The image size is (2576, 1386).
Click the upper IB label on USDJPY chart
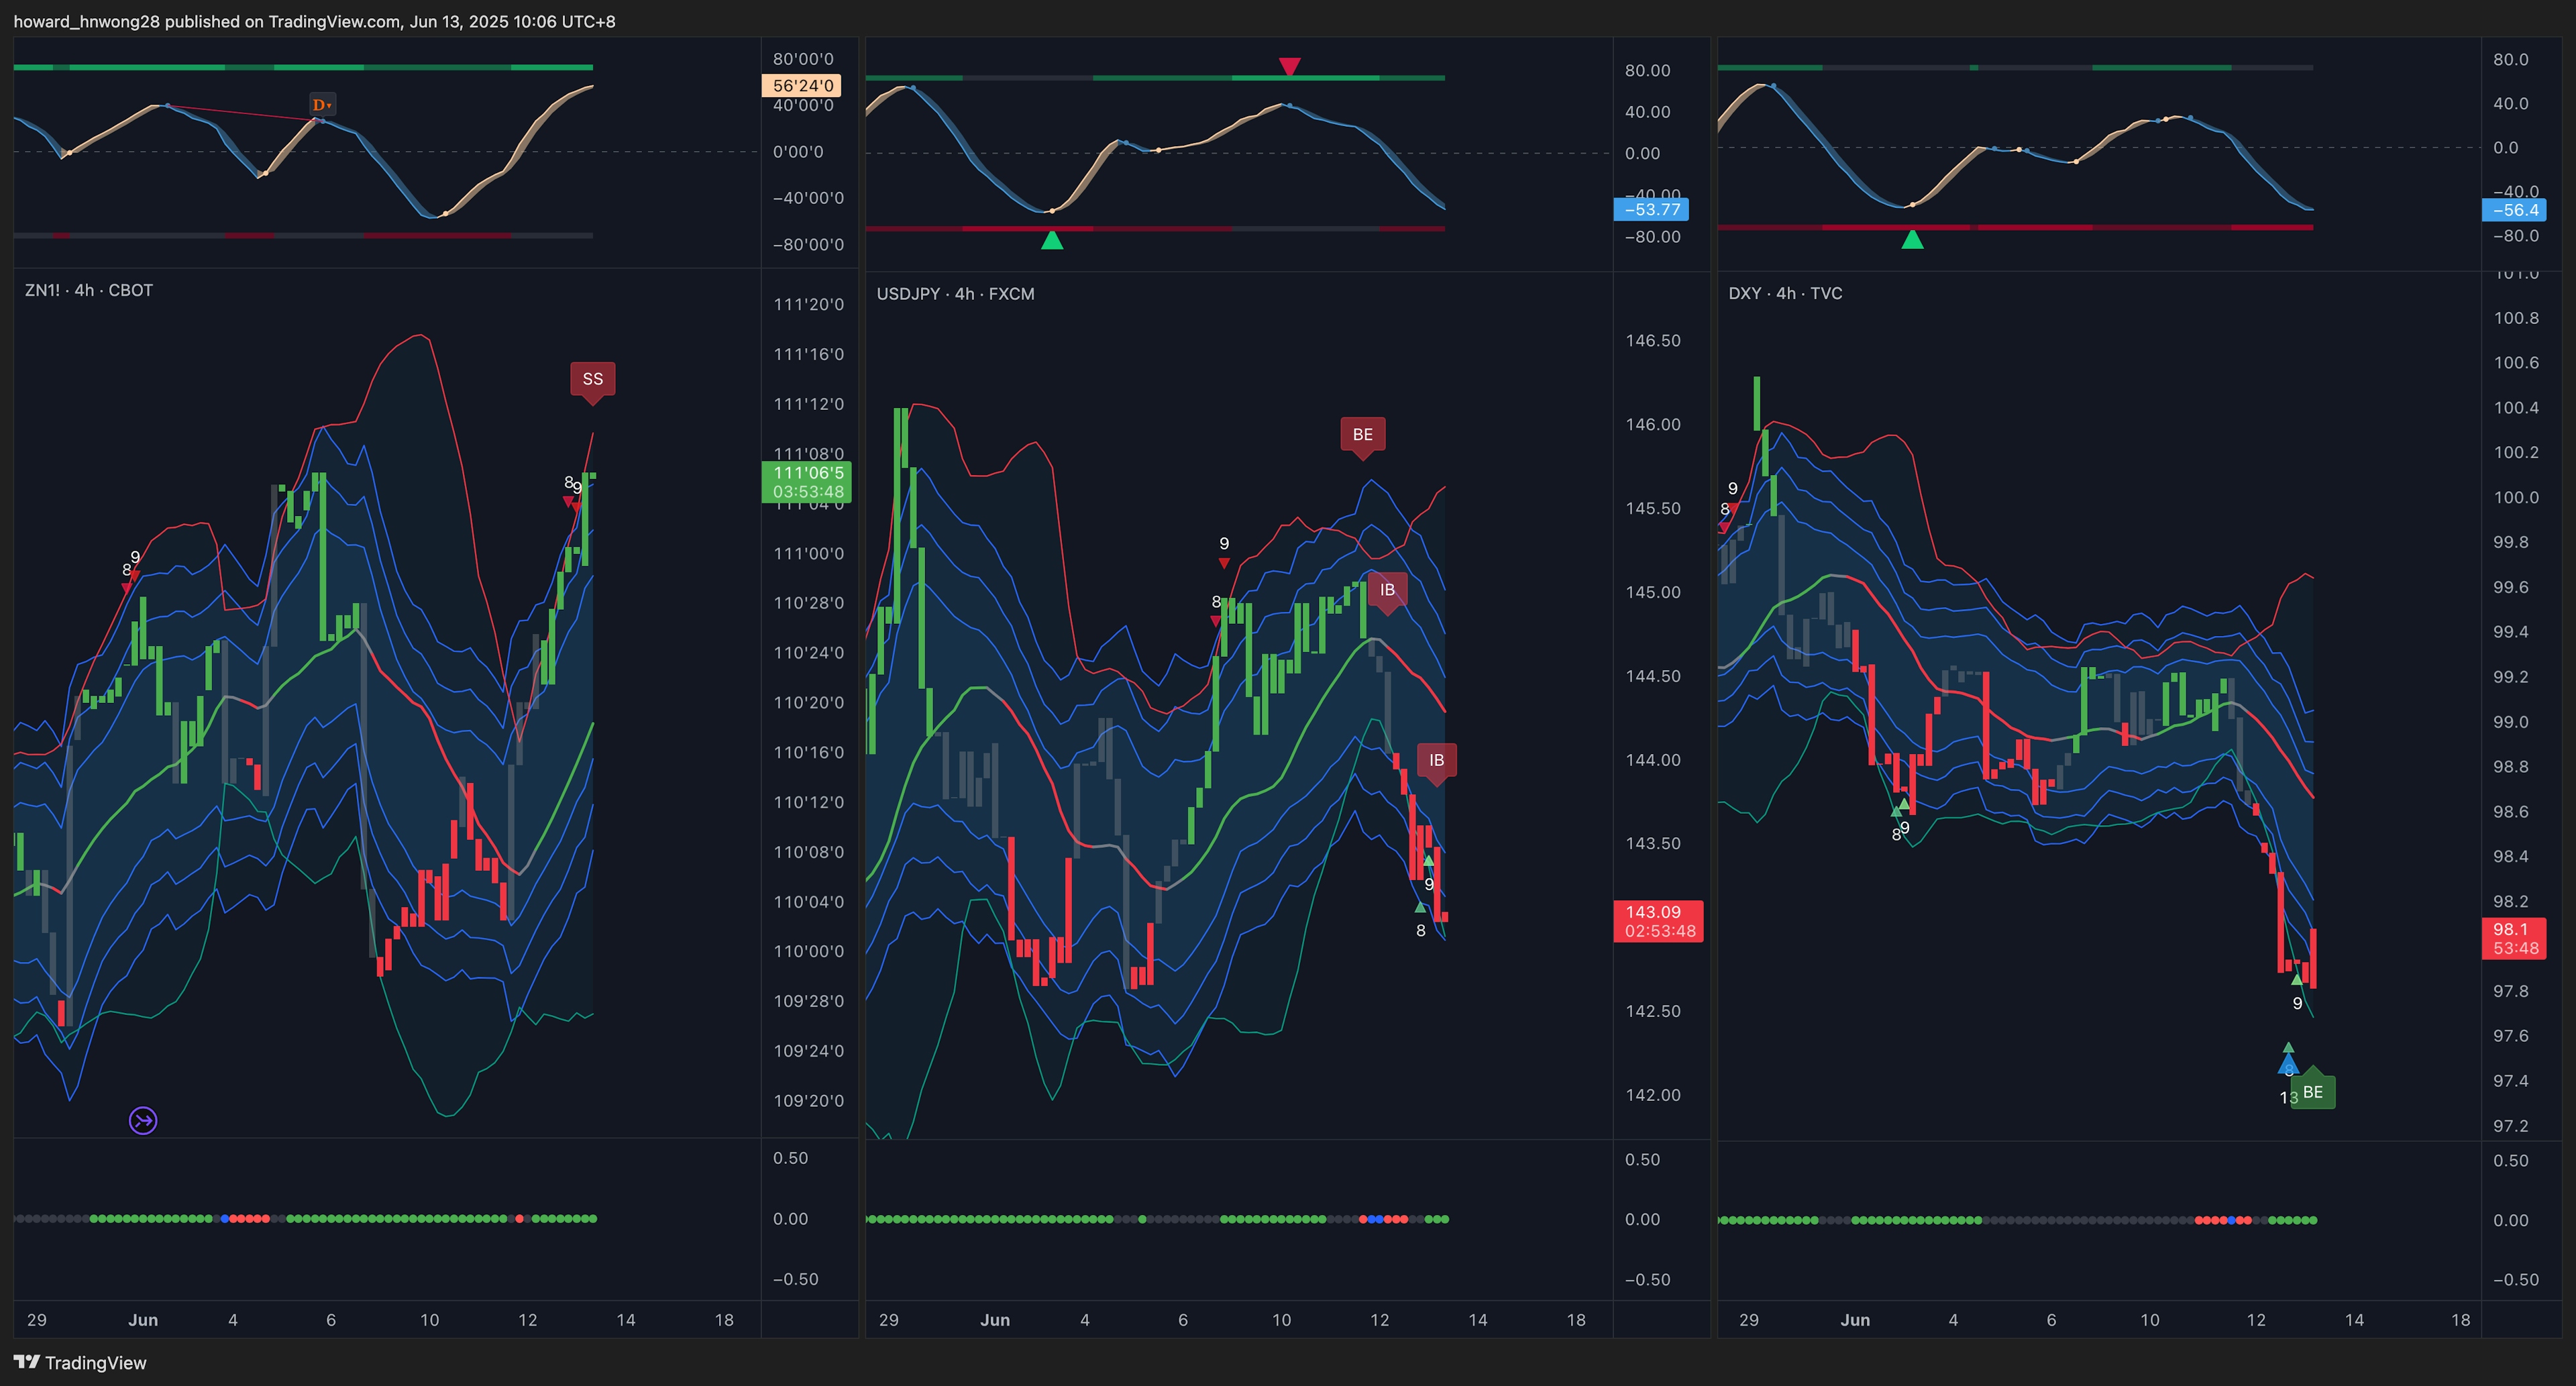pyautogui.click(x=1387, y=590)
